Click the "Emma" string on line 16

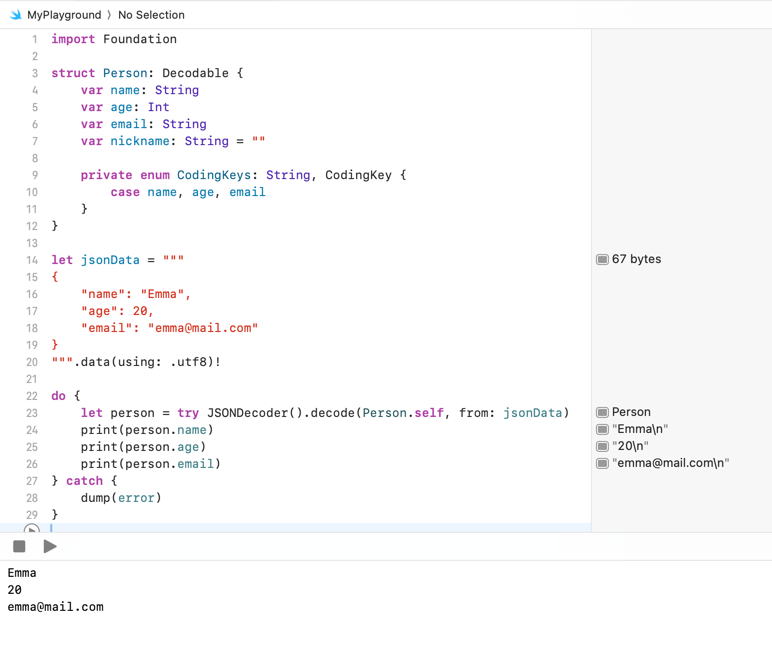(x=162, y=294)
